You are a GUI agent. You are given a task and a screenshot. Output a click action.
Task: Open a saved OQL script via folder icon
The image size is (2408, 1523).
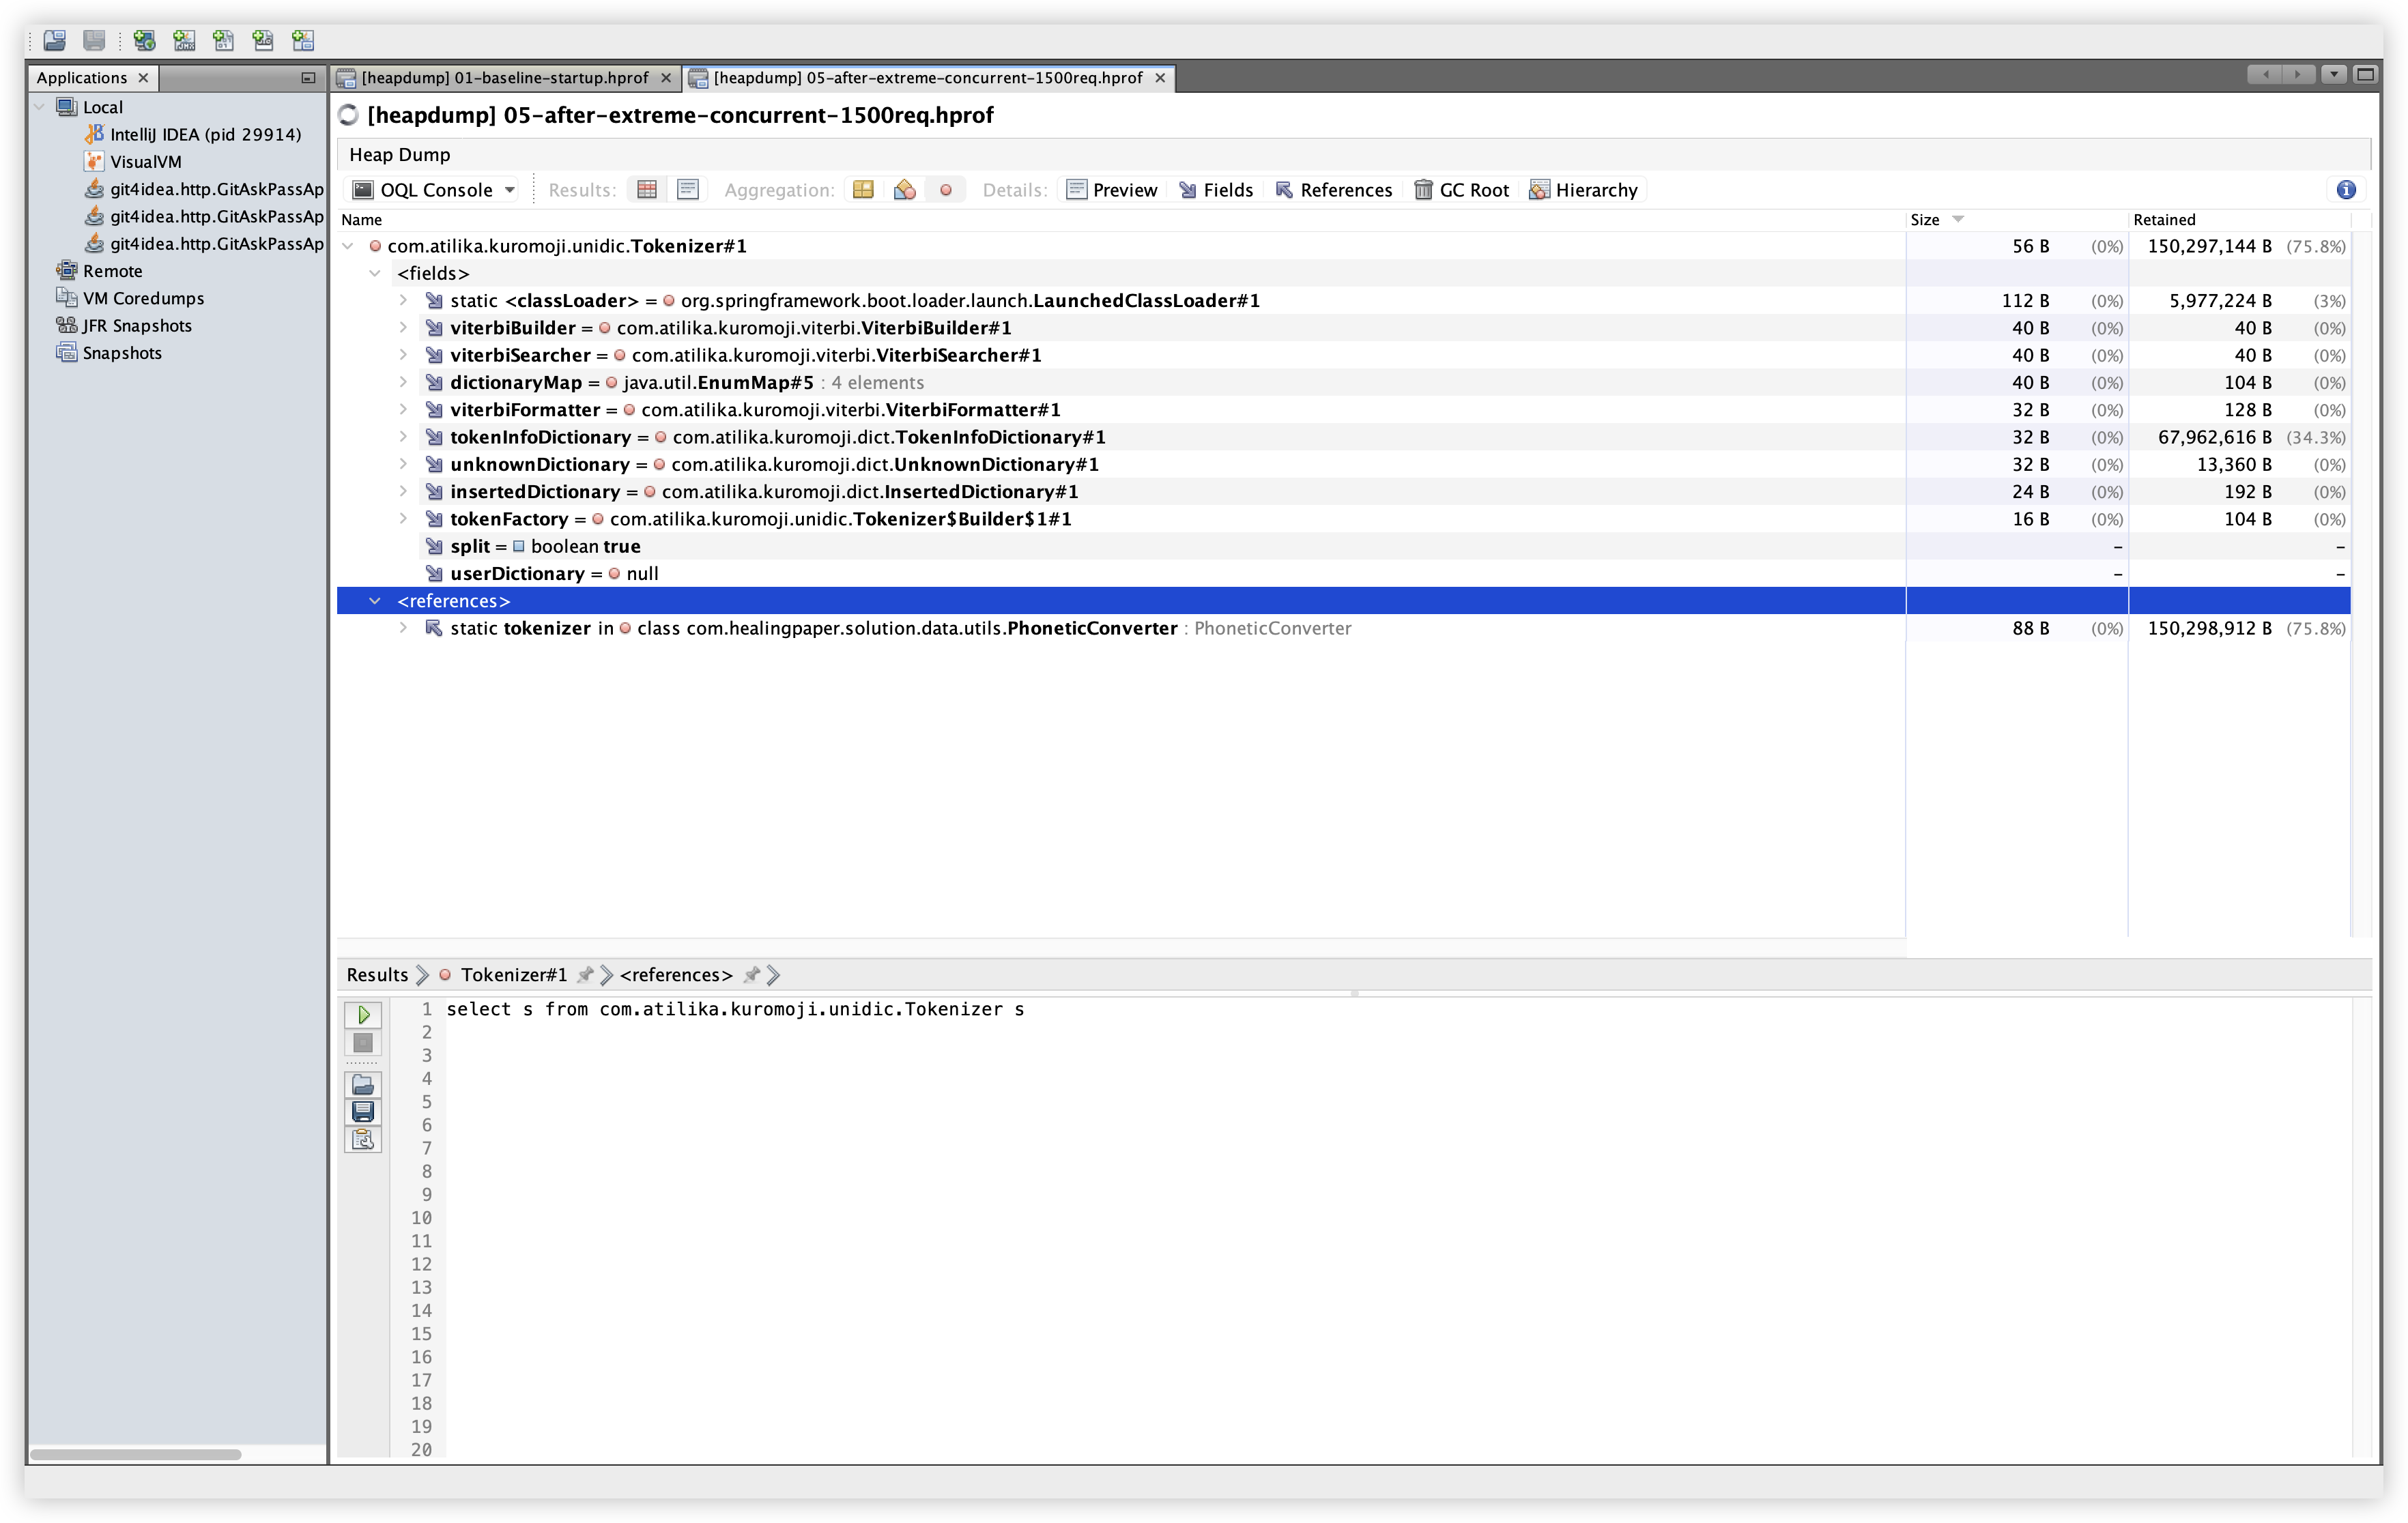[363, 1084]
